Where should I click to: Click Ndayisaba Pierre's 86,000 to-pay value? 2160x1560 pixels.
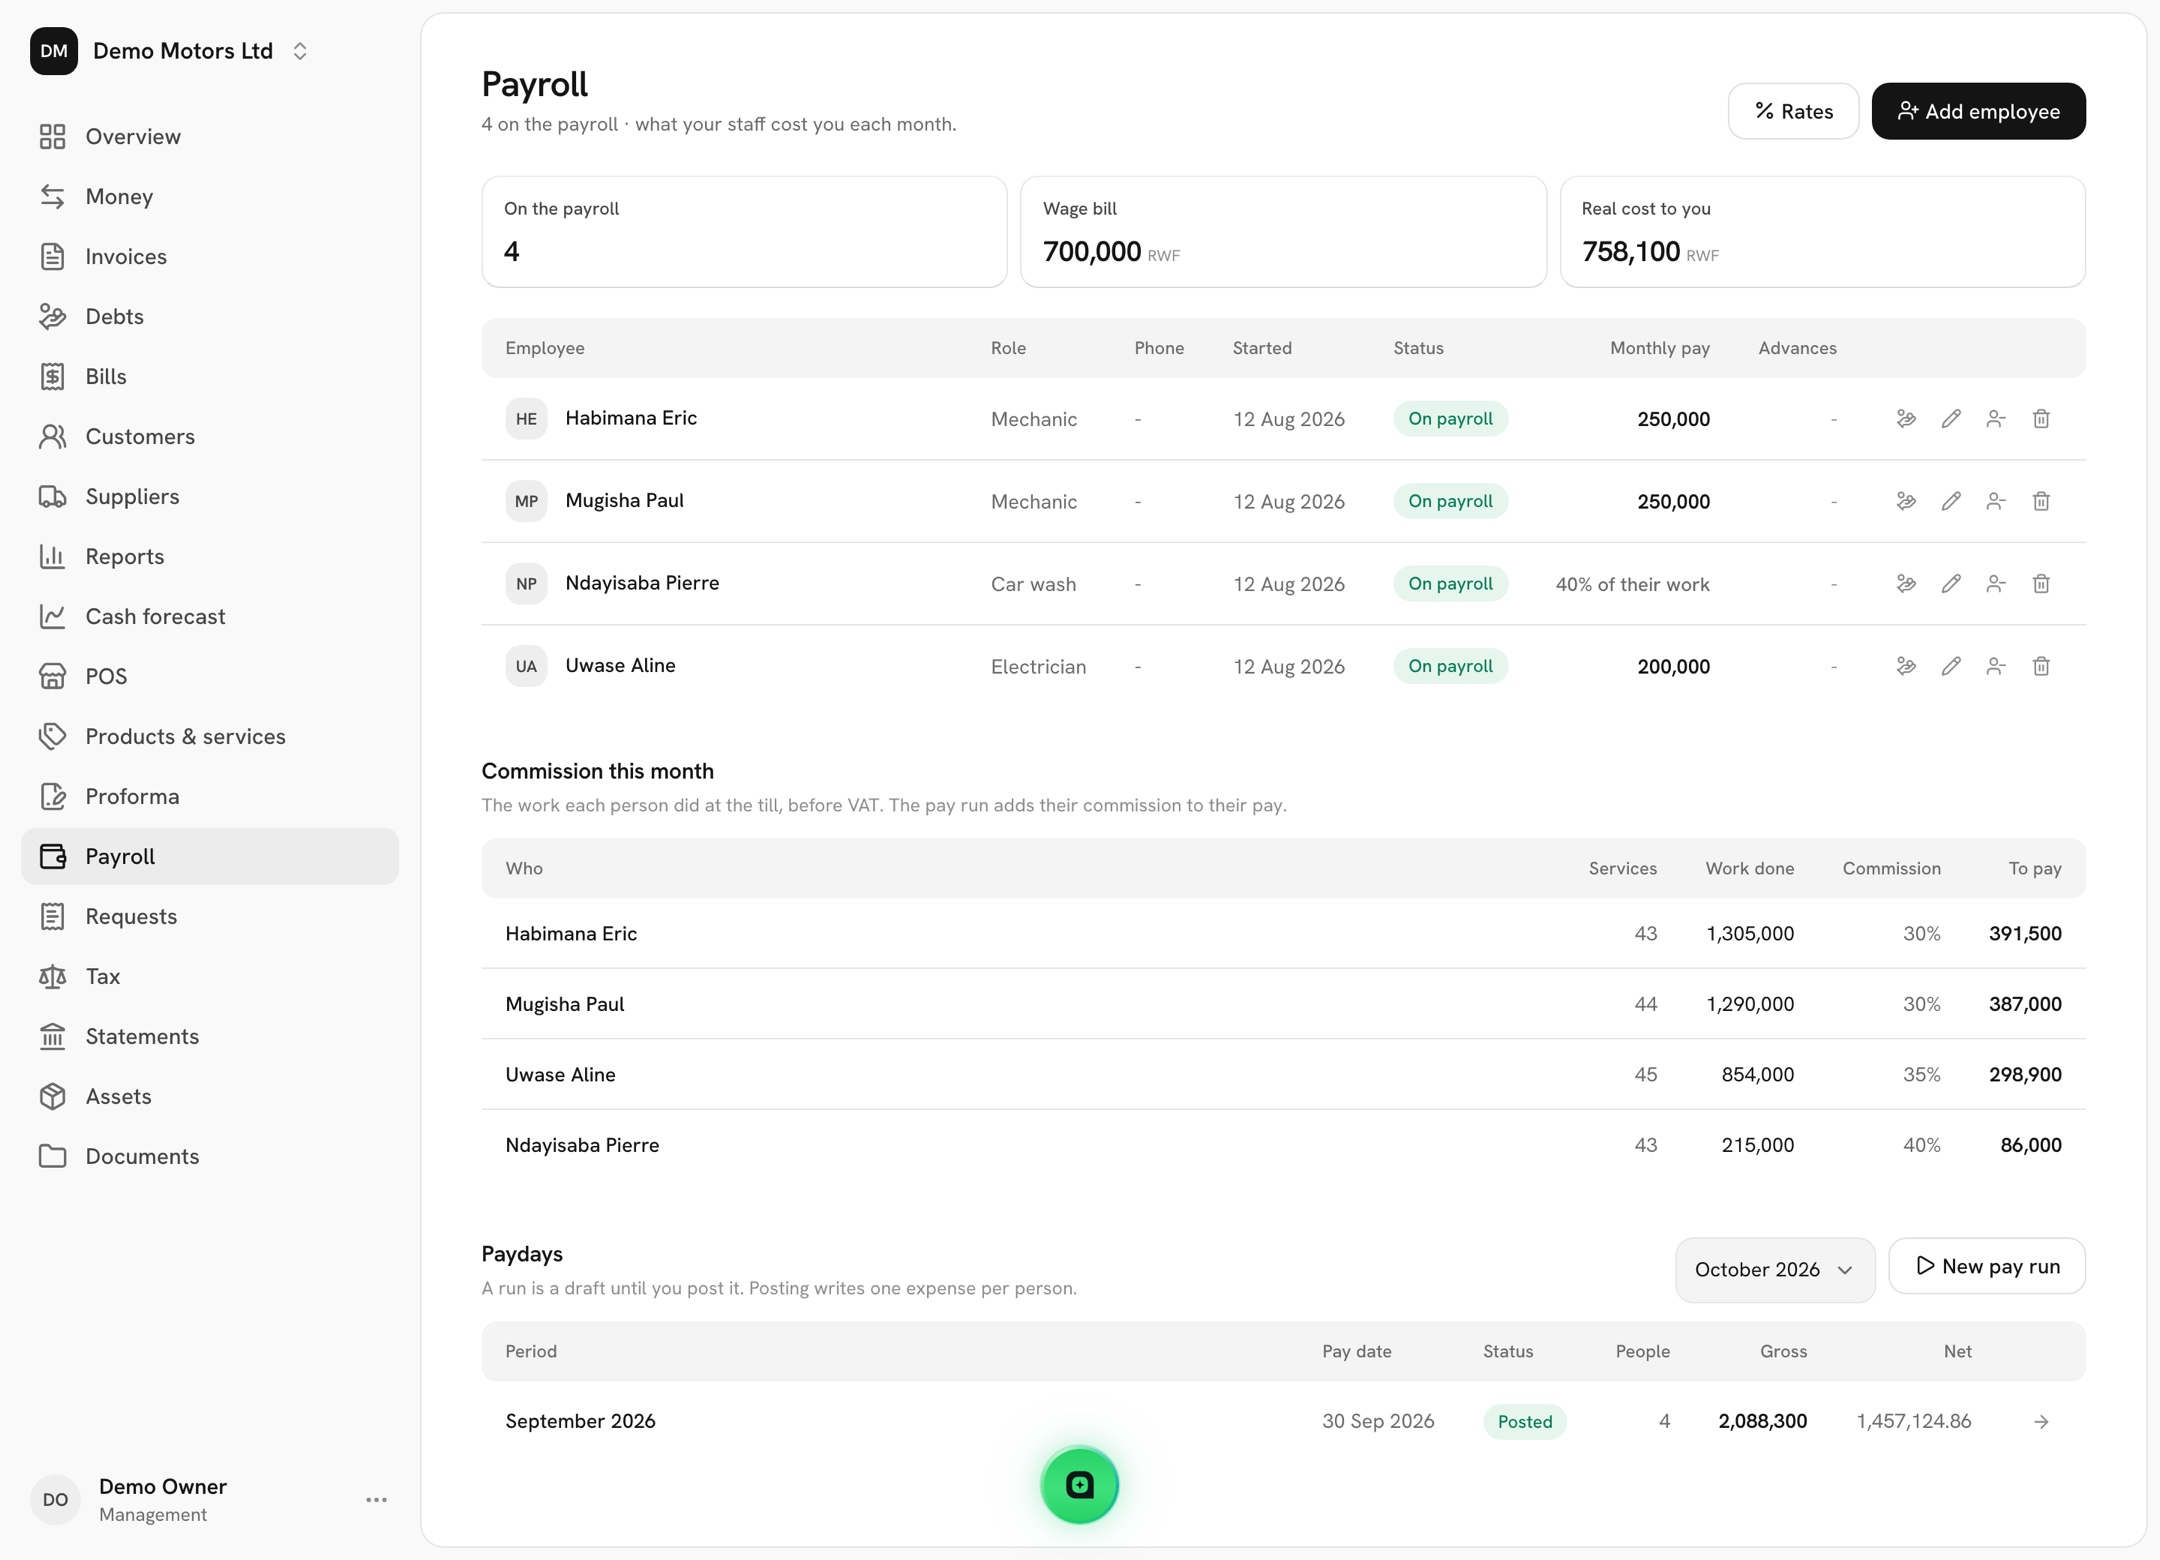(2030, 1145)
